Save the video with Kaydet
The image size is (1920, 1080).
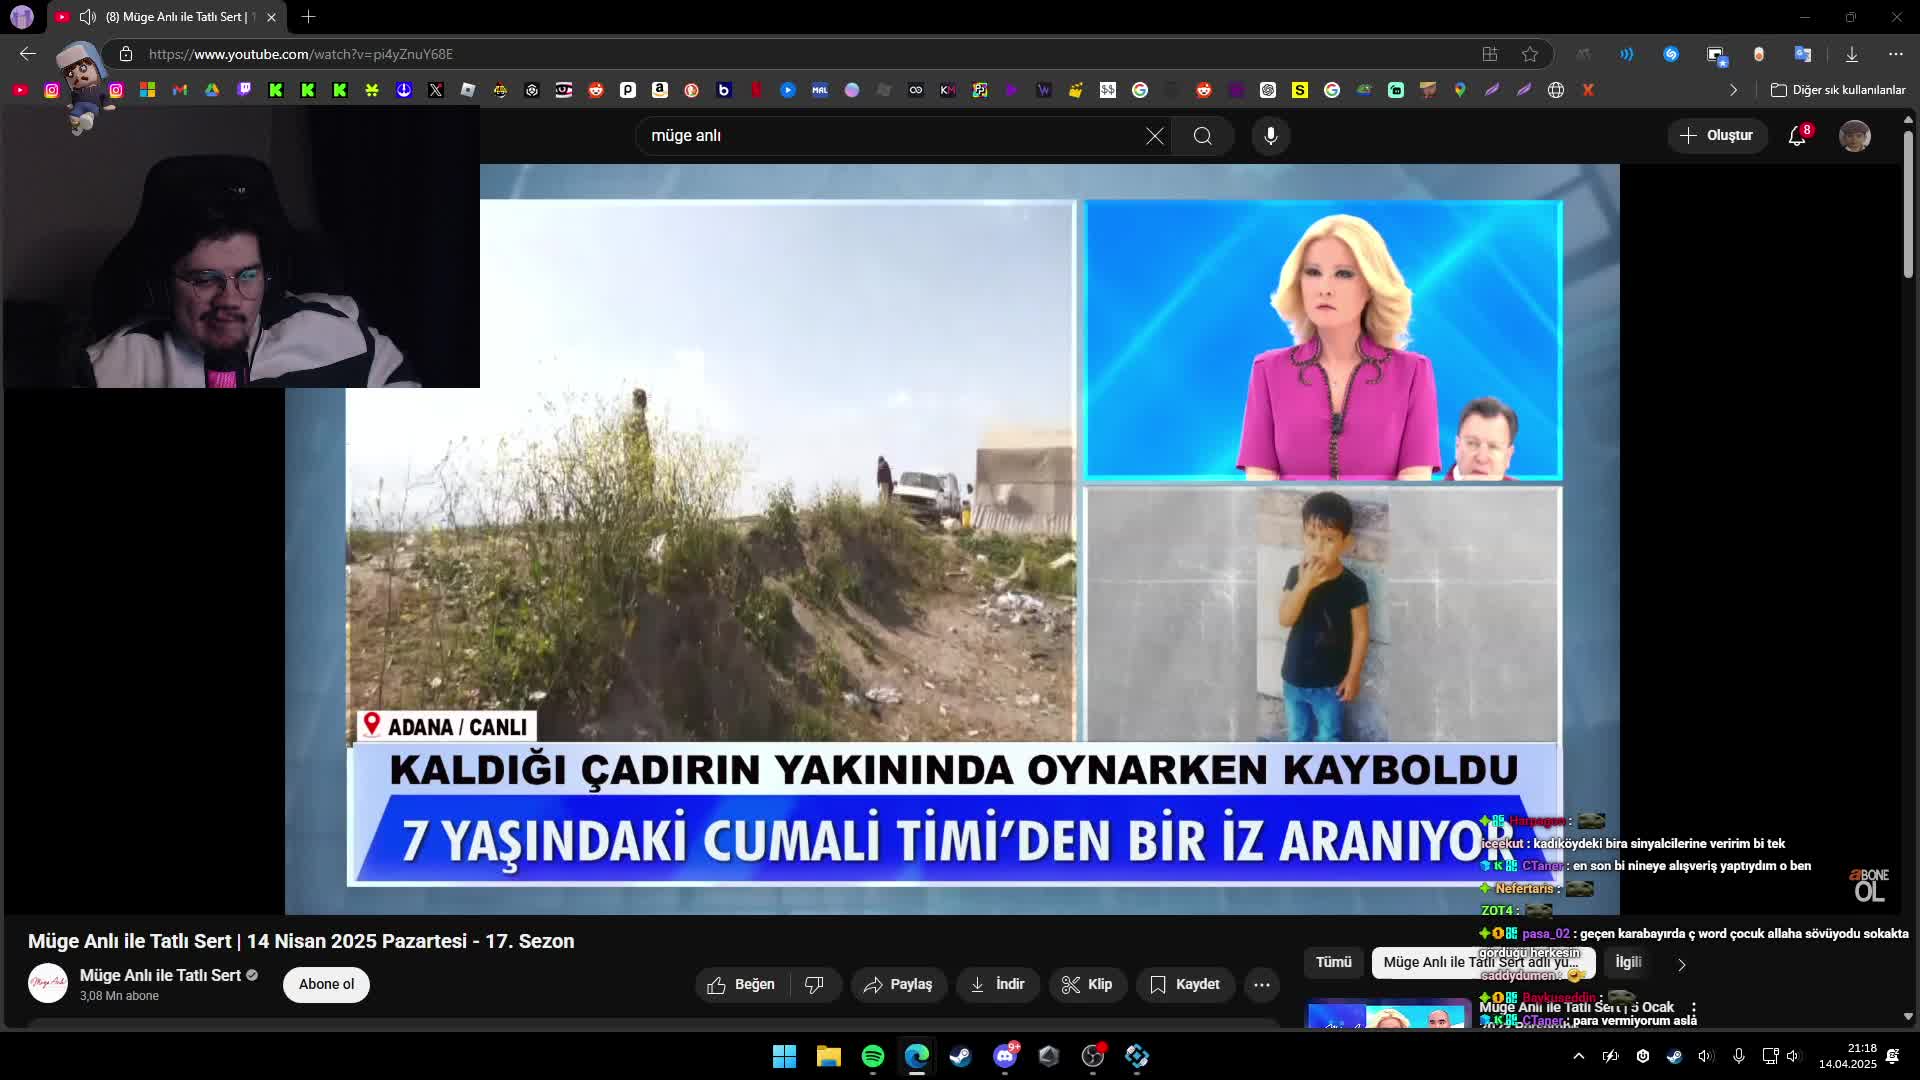pyautogui.click(x=1185, y=985)
